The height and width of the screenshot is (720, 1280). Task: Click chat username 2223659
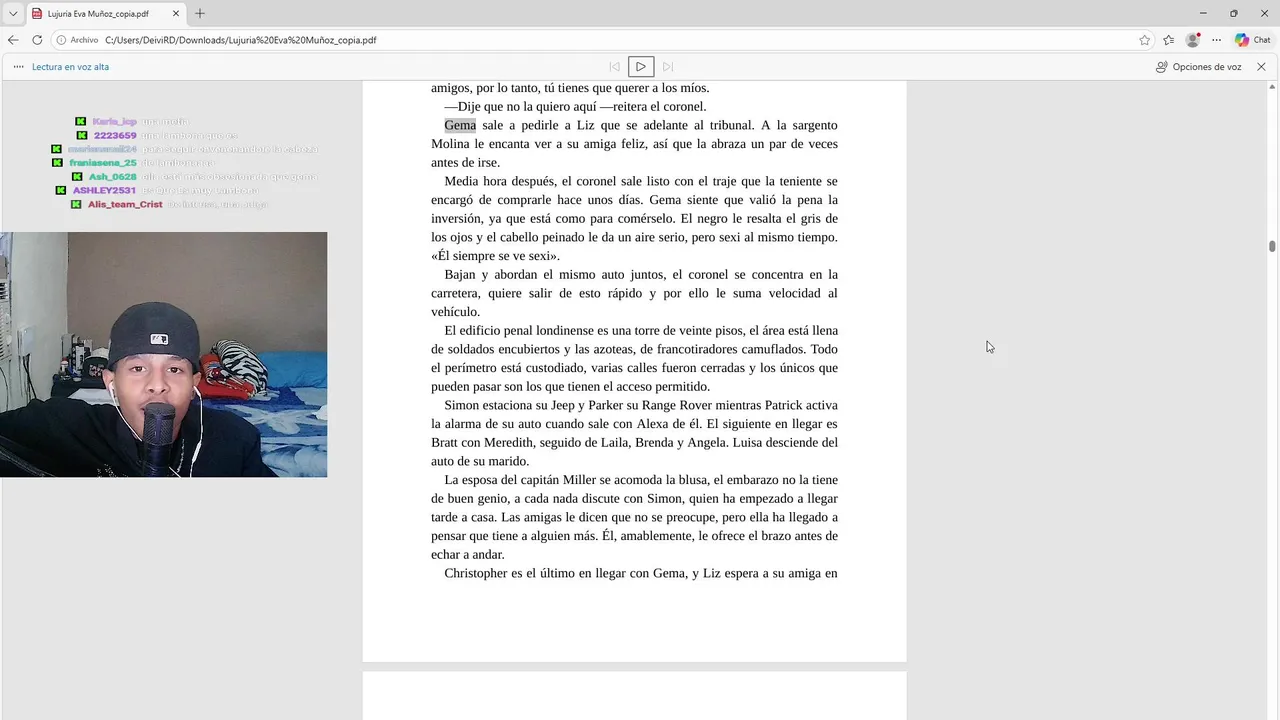pyautogui.click(x=115, y=135)
